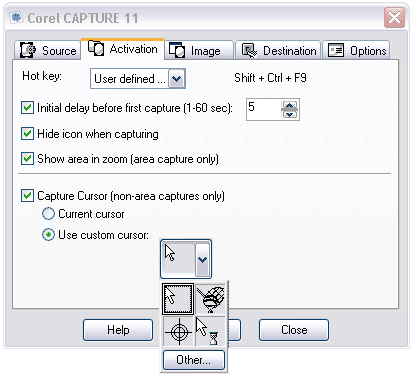Disable Capture Cursor option

[27, 196]
